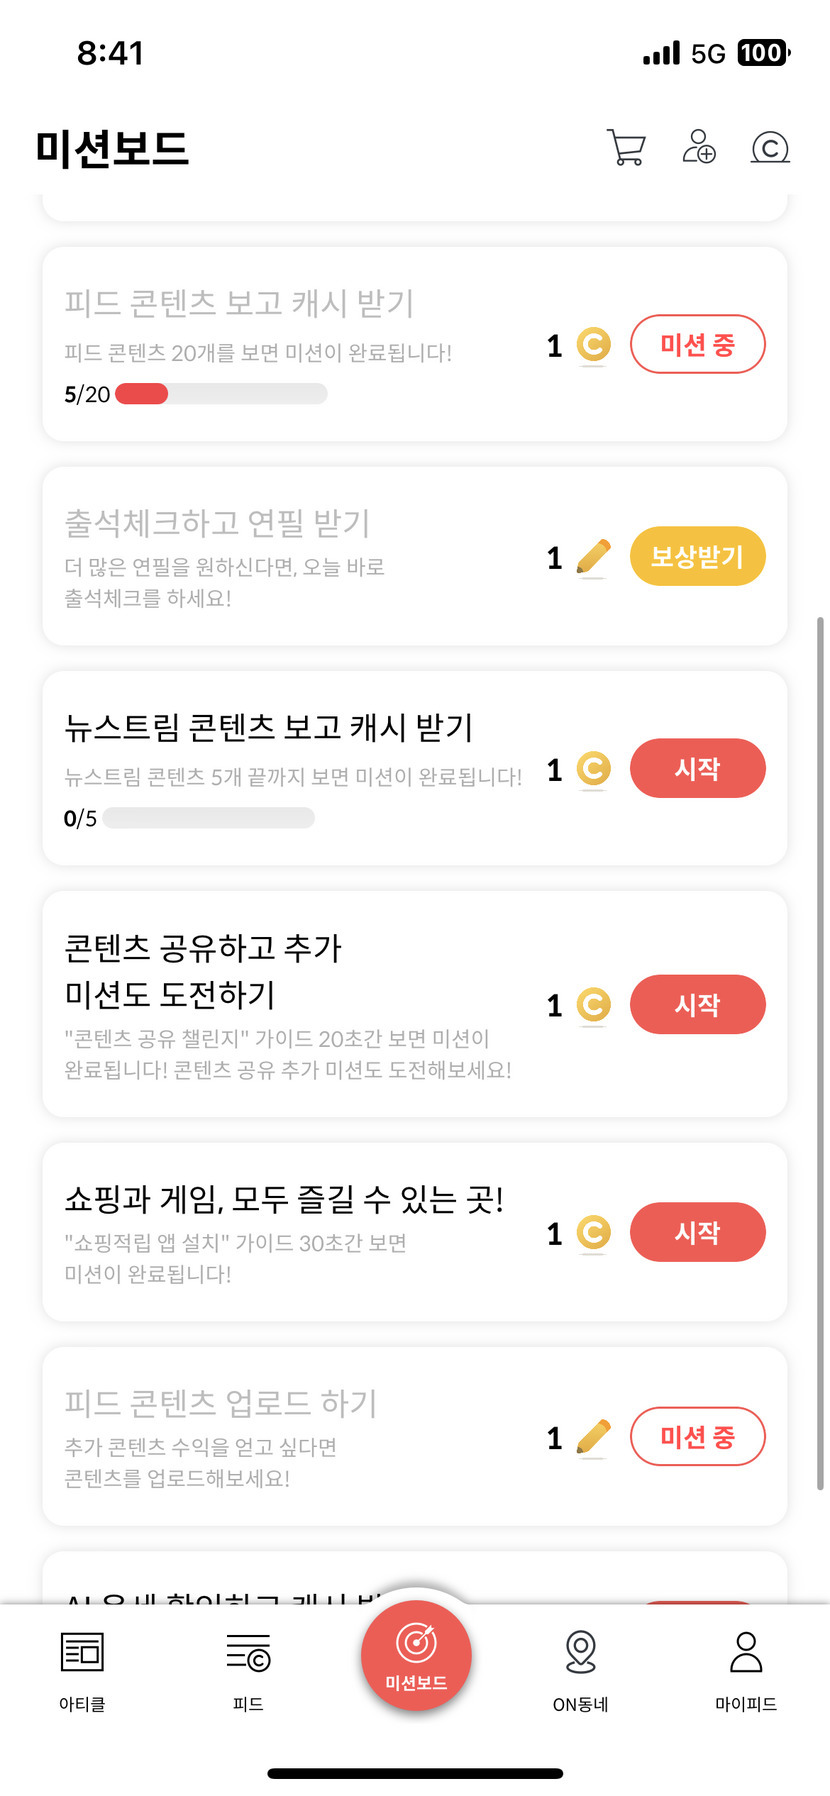Tap the add friend icon

point(698,147)
